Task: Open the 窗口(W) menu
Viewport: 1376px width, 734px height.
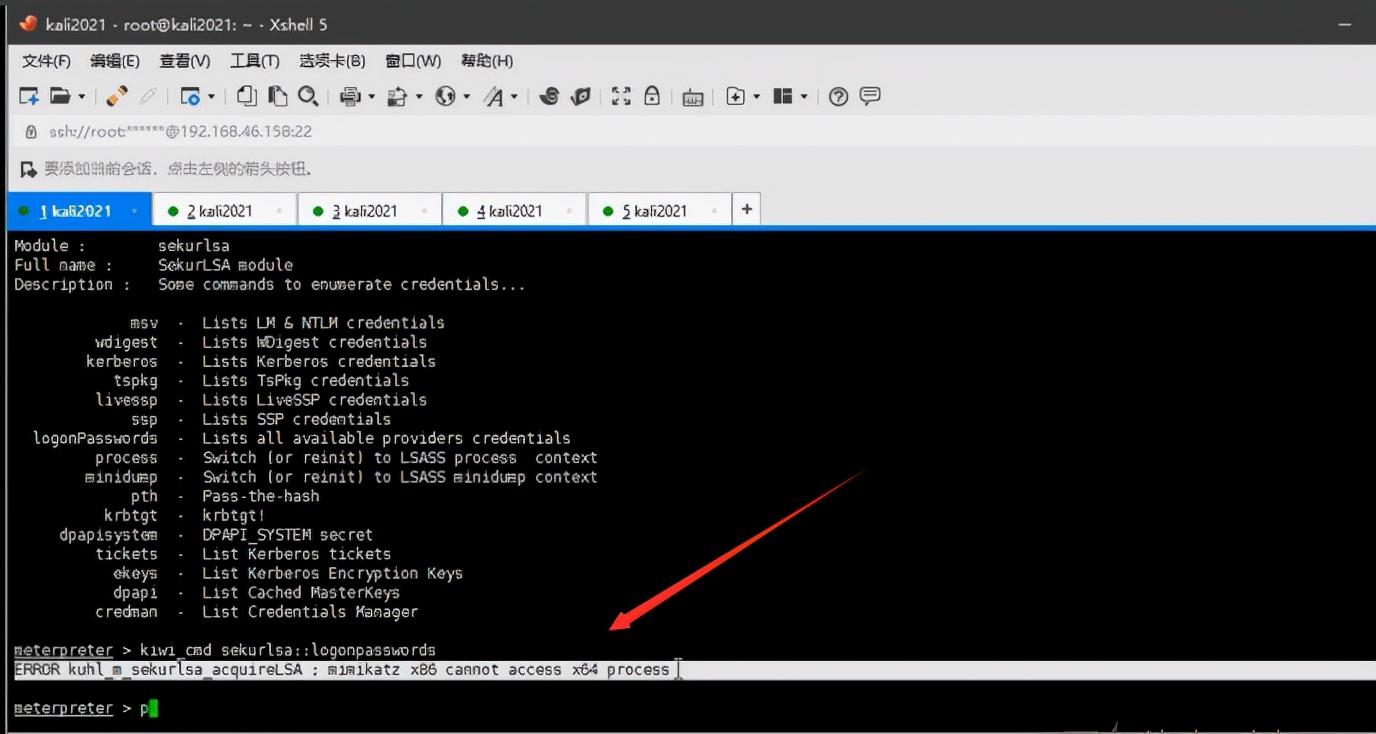Action: (413, 61)
